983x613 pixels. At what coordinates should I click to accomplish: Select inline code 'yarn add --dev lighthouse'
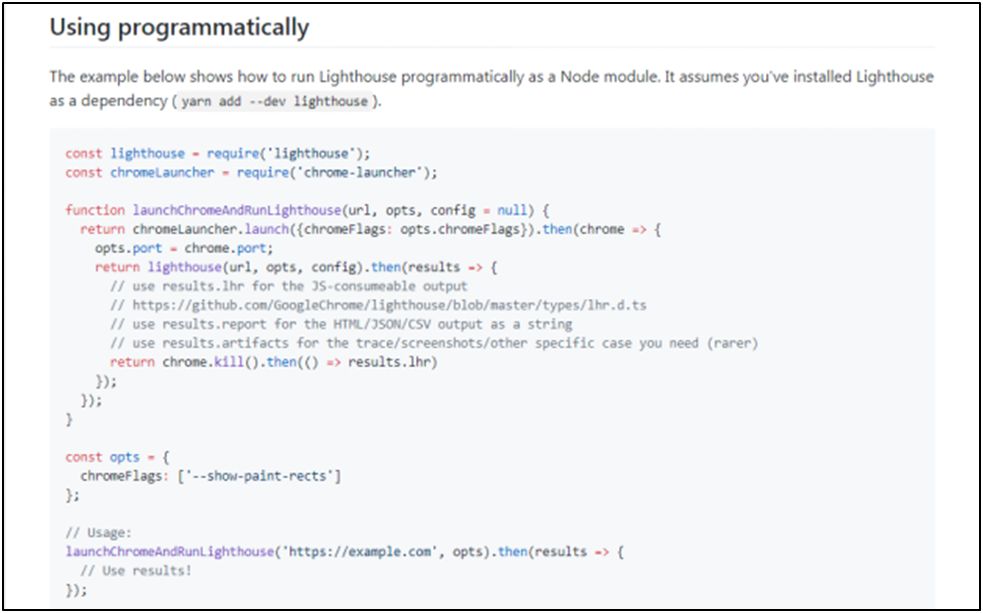[275, 102]
